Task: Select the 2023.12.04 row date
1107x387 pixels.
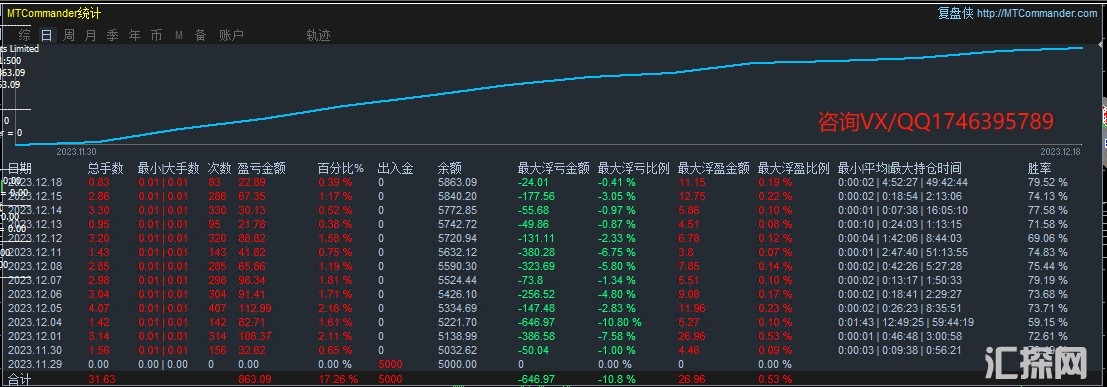Action: (35, 321)
